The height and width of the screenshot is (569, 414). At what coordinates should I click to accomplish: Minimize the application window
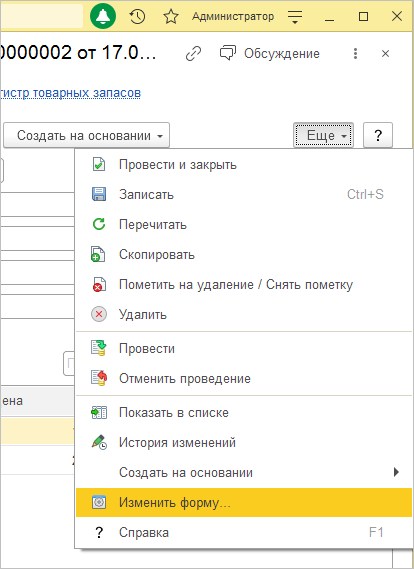pos(329,20)
